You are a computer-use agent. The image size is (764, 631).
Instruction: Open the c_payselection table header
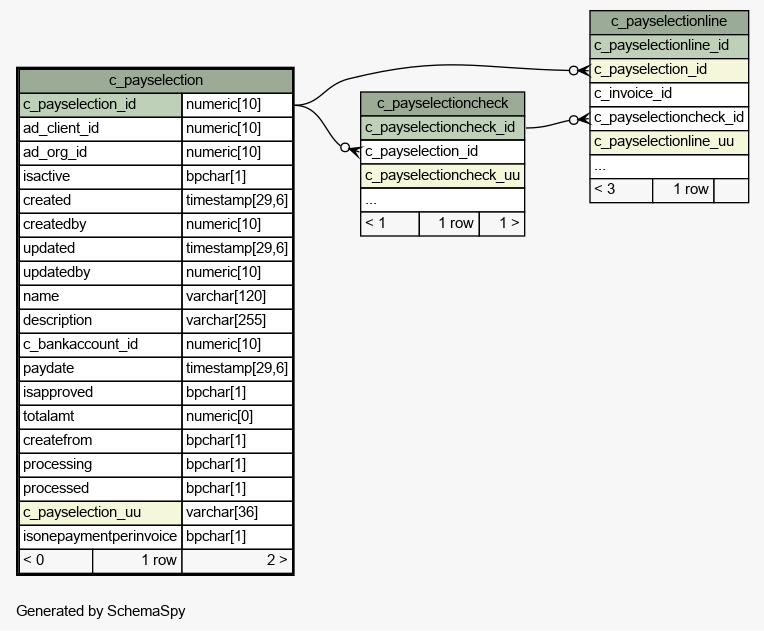click(x=155, y=80)
